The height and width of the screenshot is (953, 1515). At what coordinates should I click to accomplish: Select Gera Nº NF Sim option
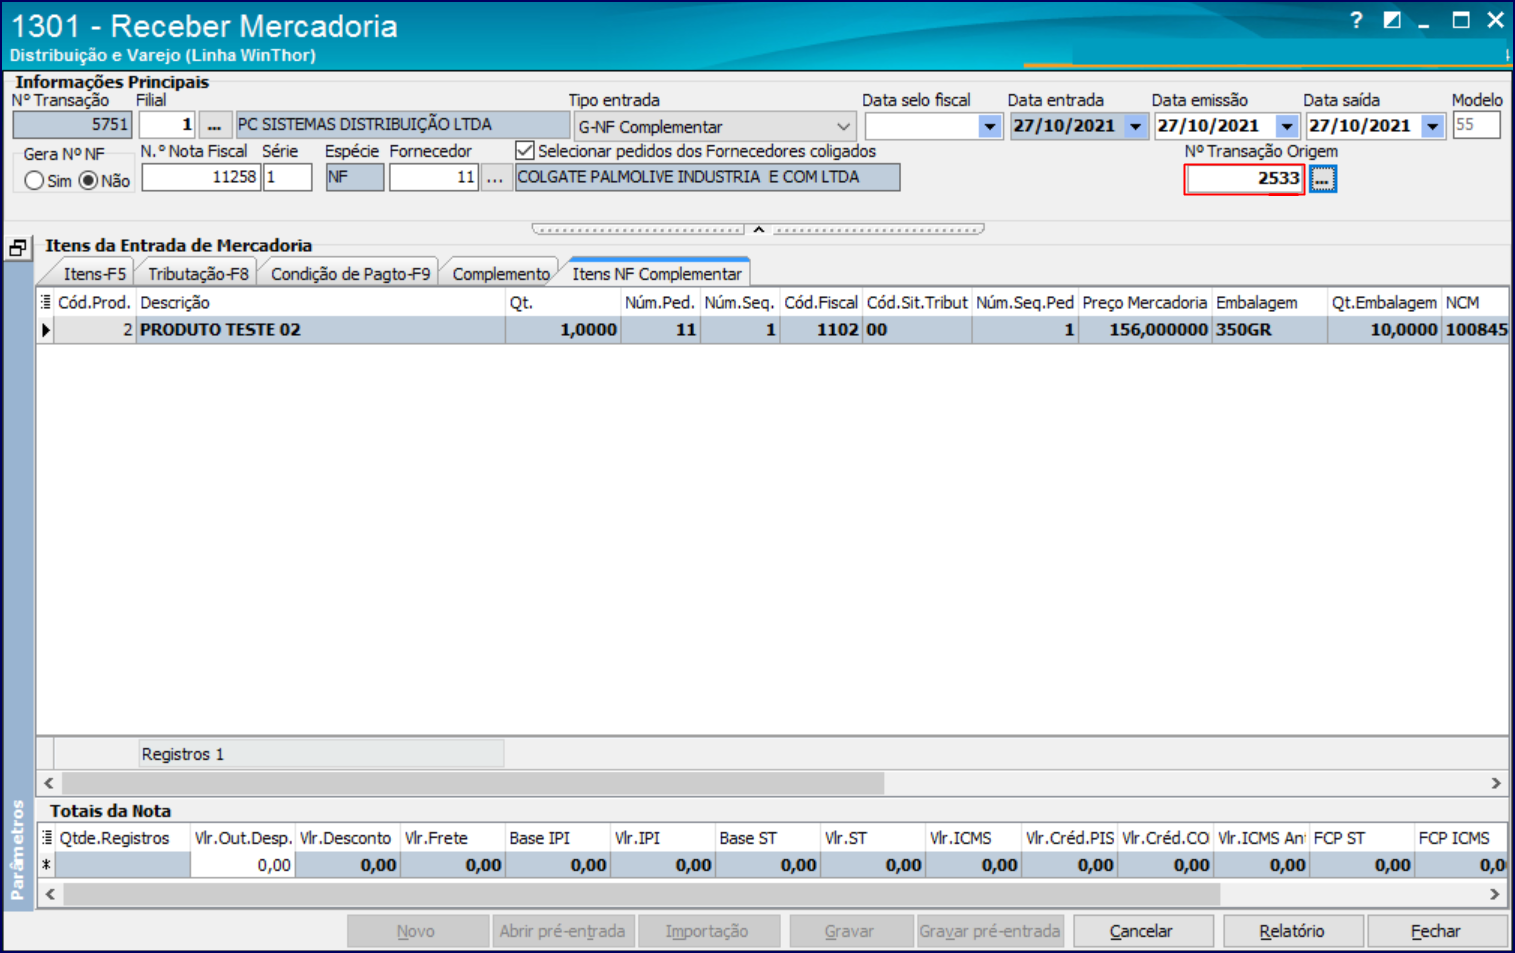34,181
